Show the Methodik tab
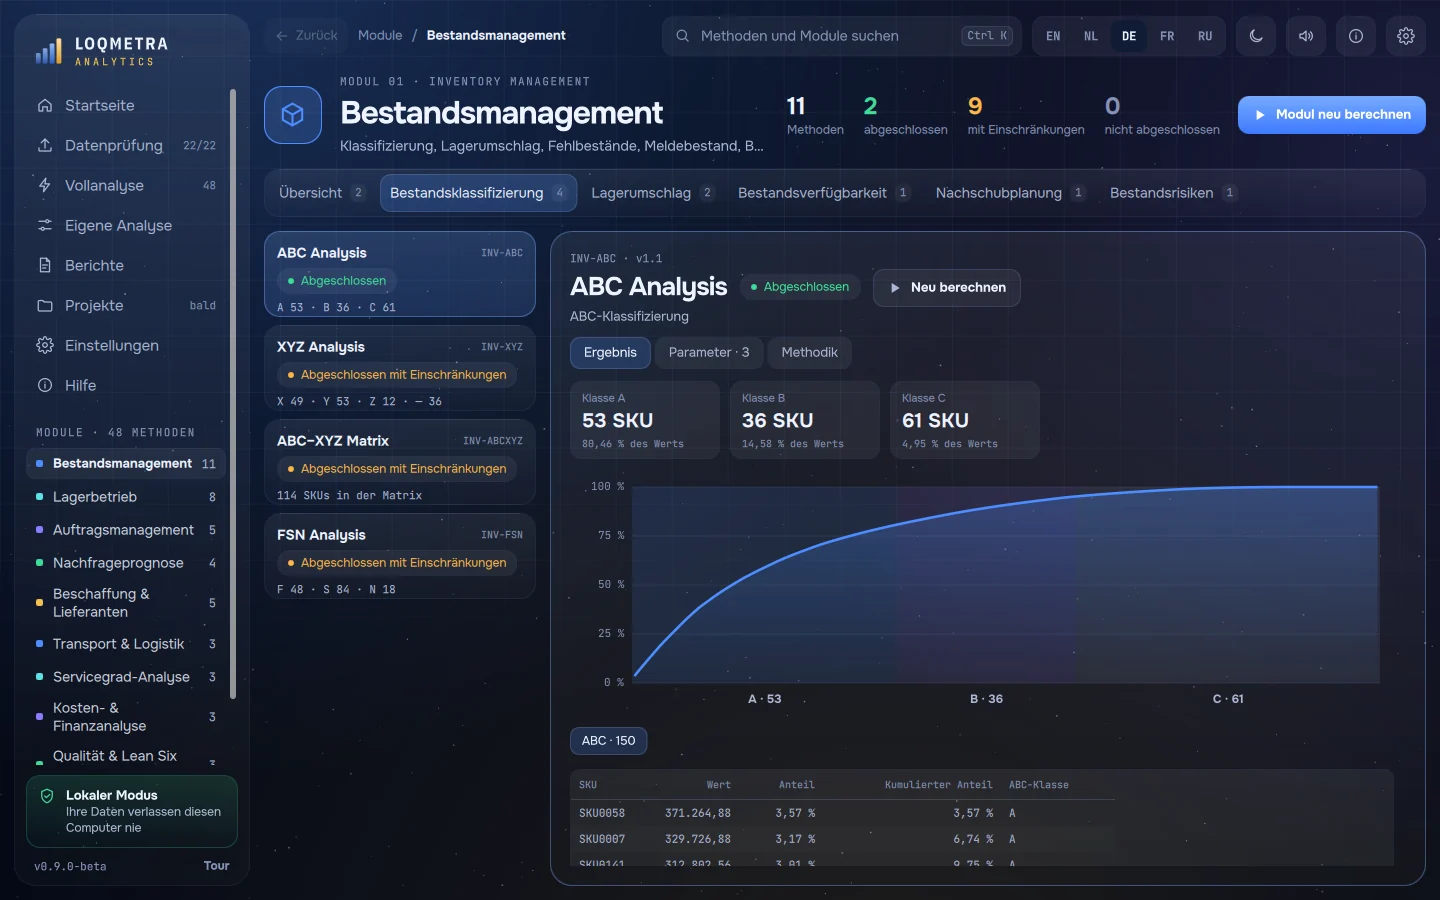The image size is (1440, 900). pyautogui.click(x=809, y=353)
